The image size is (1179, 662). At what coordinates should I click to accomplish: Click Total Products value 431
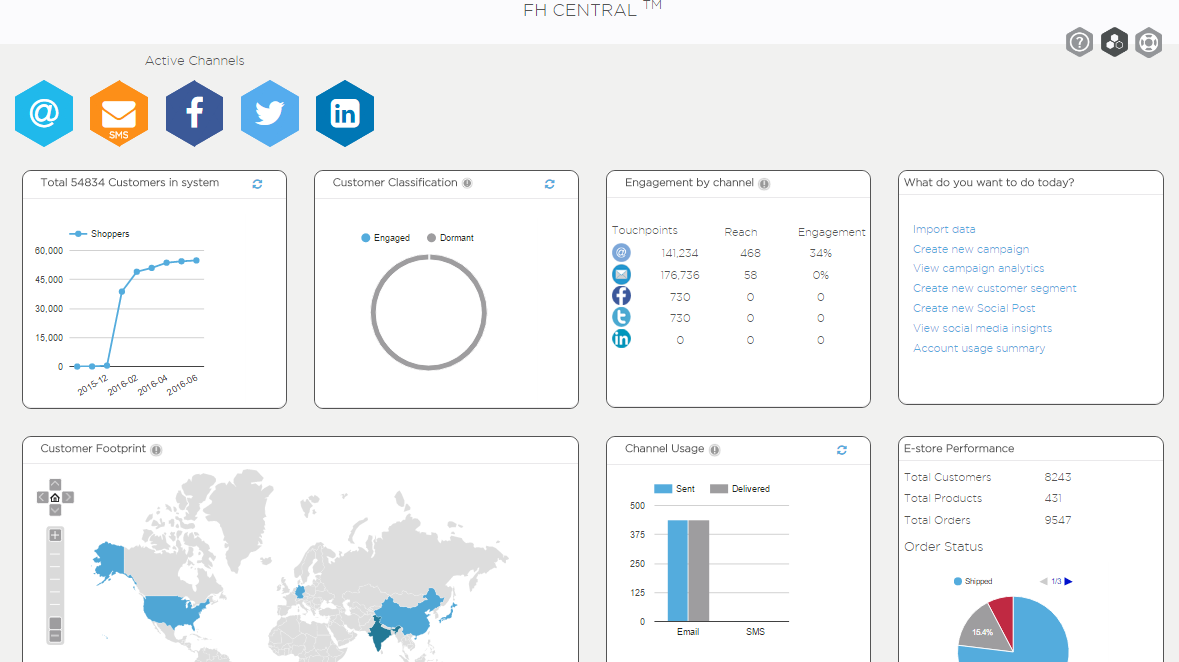pos(1053,498)
